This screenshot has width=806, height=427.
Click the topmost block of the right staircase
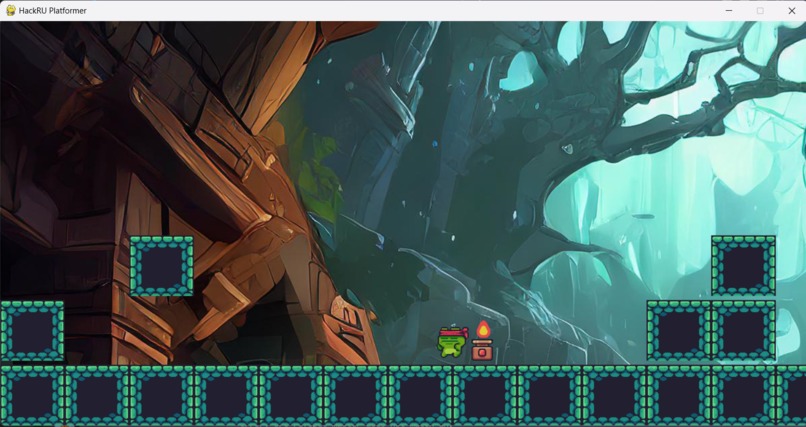pos(743,266)
